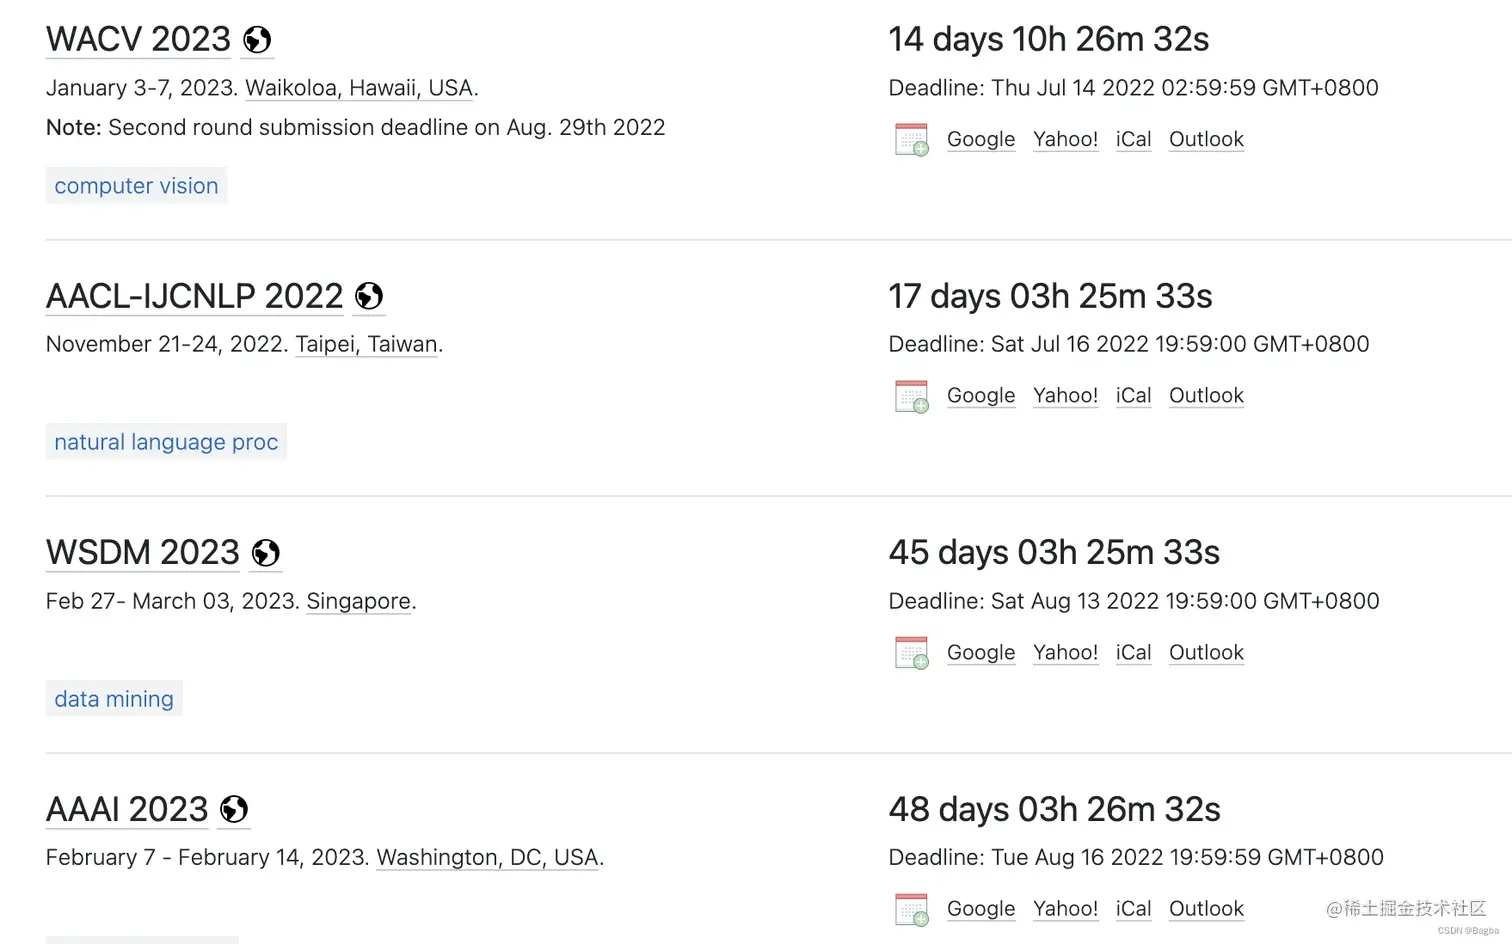Add AACL-IJCNLP deadline via Yahoo! link

pyautogui.click(x=1065, y=395)
